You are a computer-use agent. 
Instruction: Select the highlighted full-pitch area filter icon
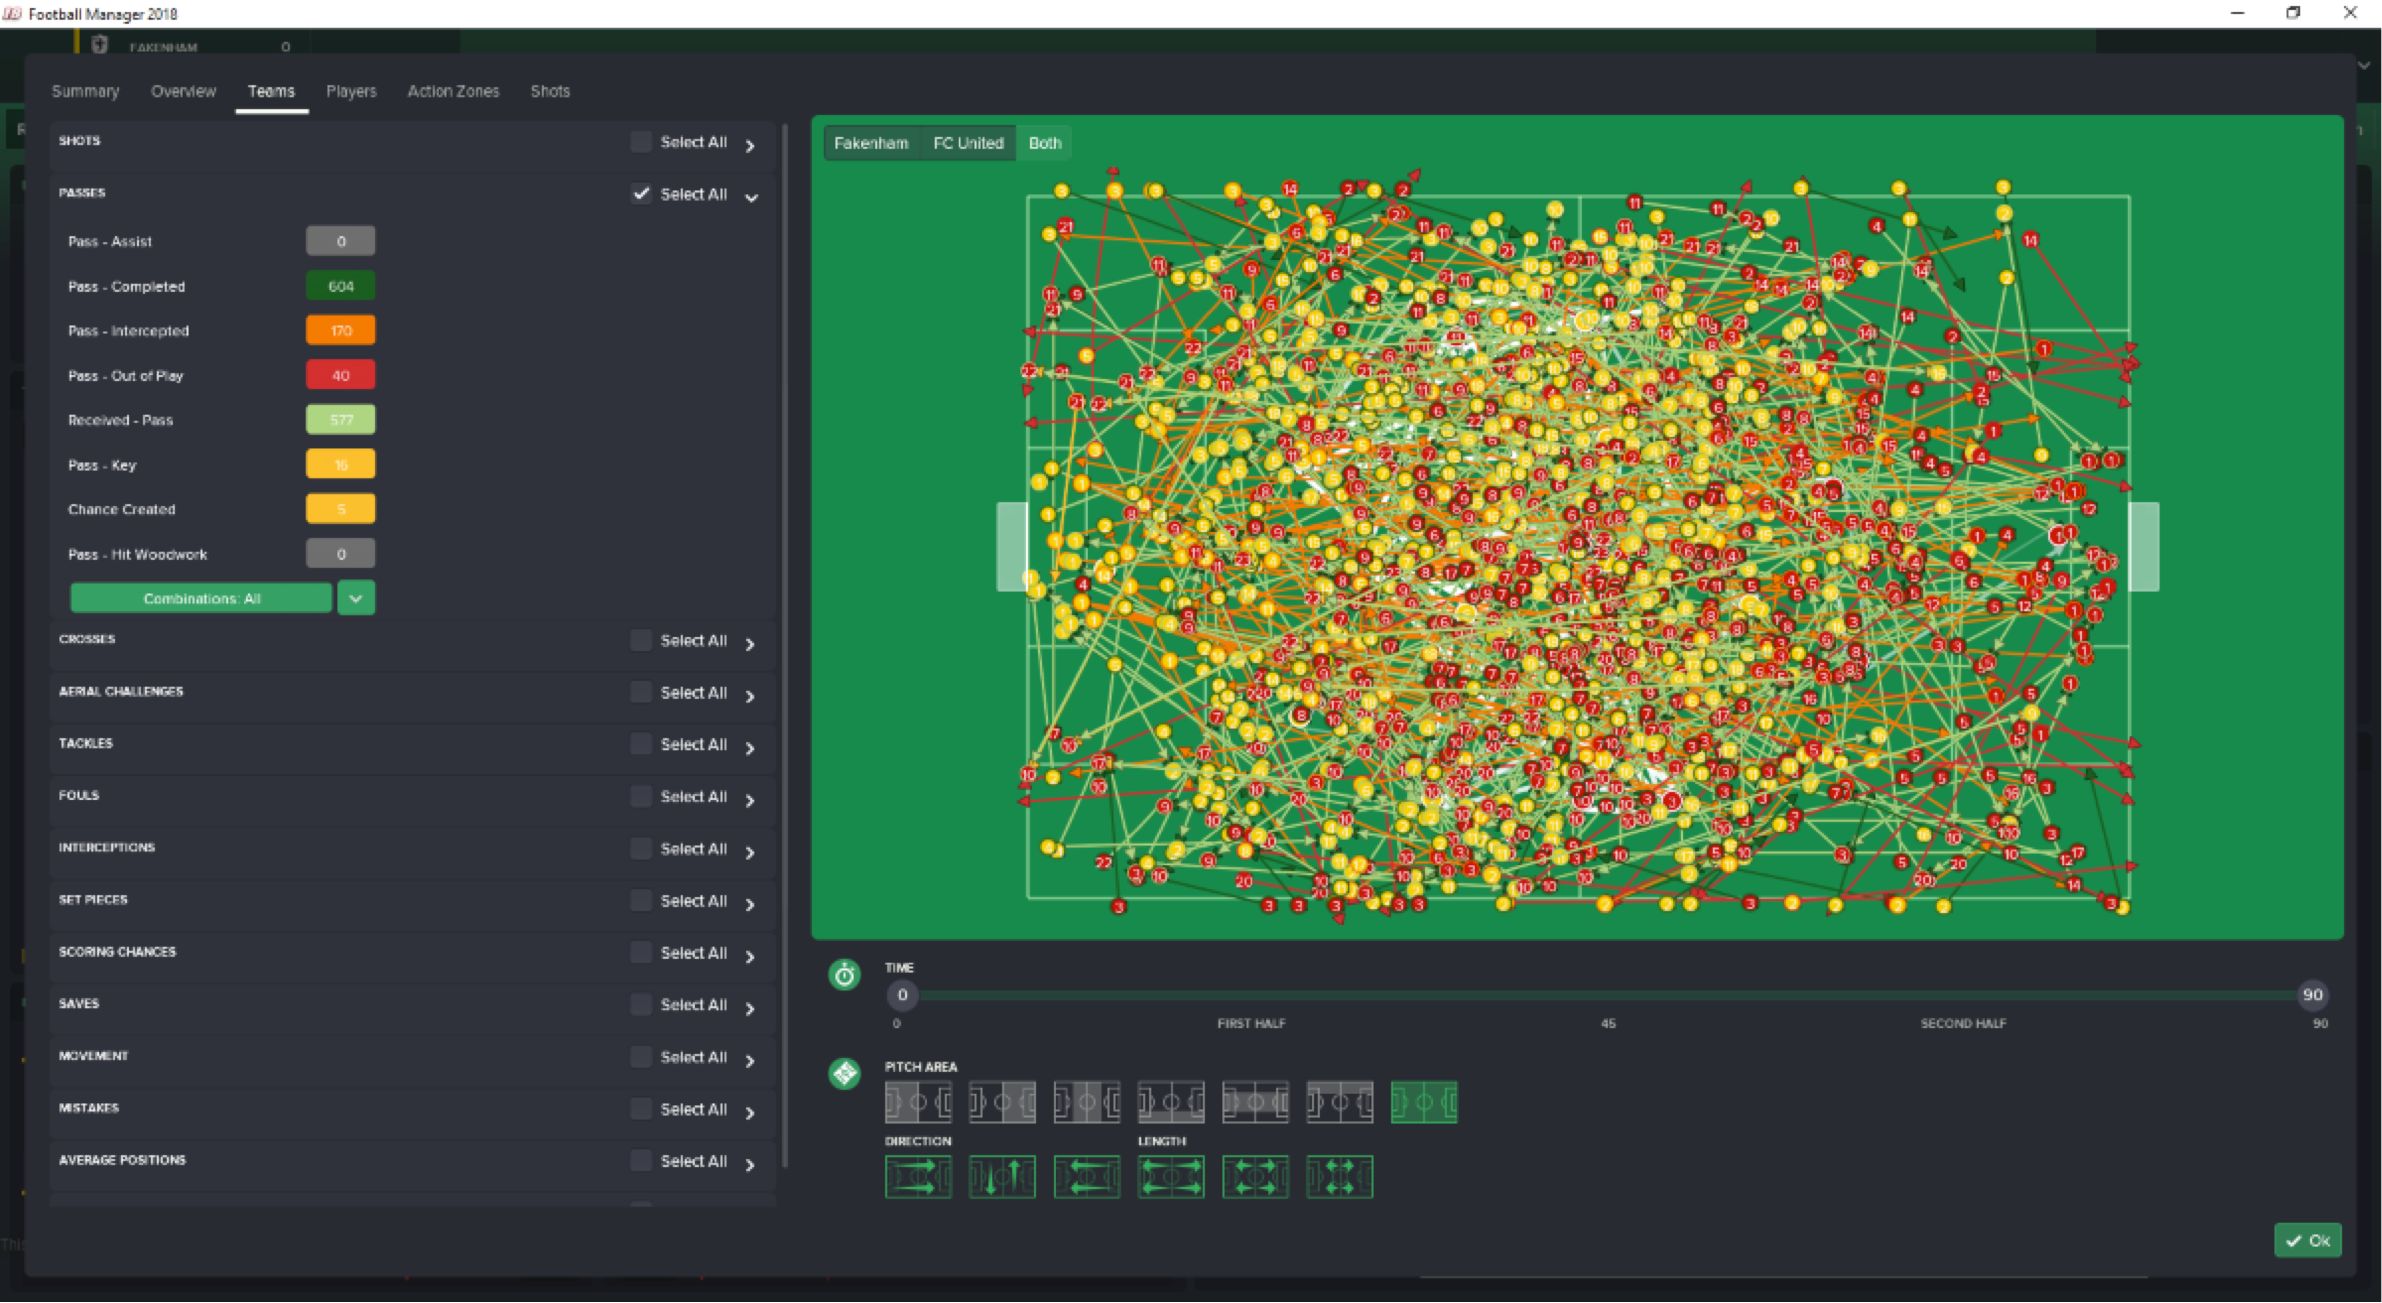[x=1427, y=1101]
